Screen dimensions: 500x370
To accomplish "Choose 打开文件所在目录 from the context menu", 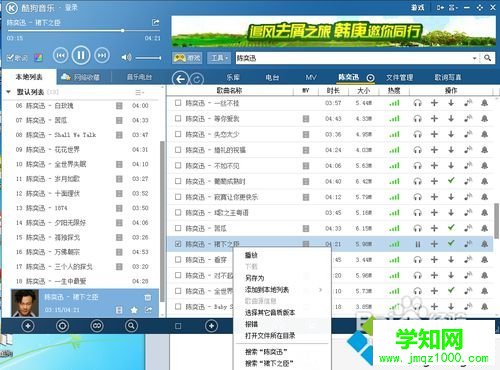I will coord(270,335).
